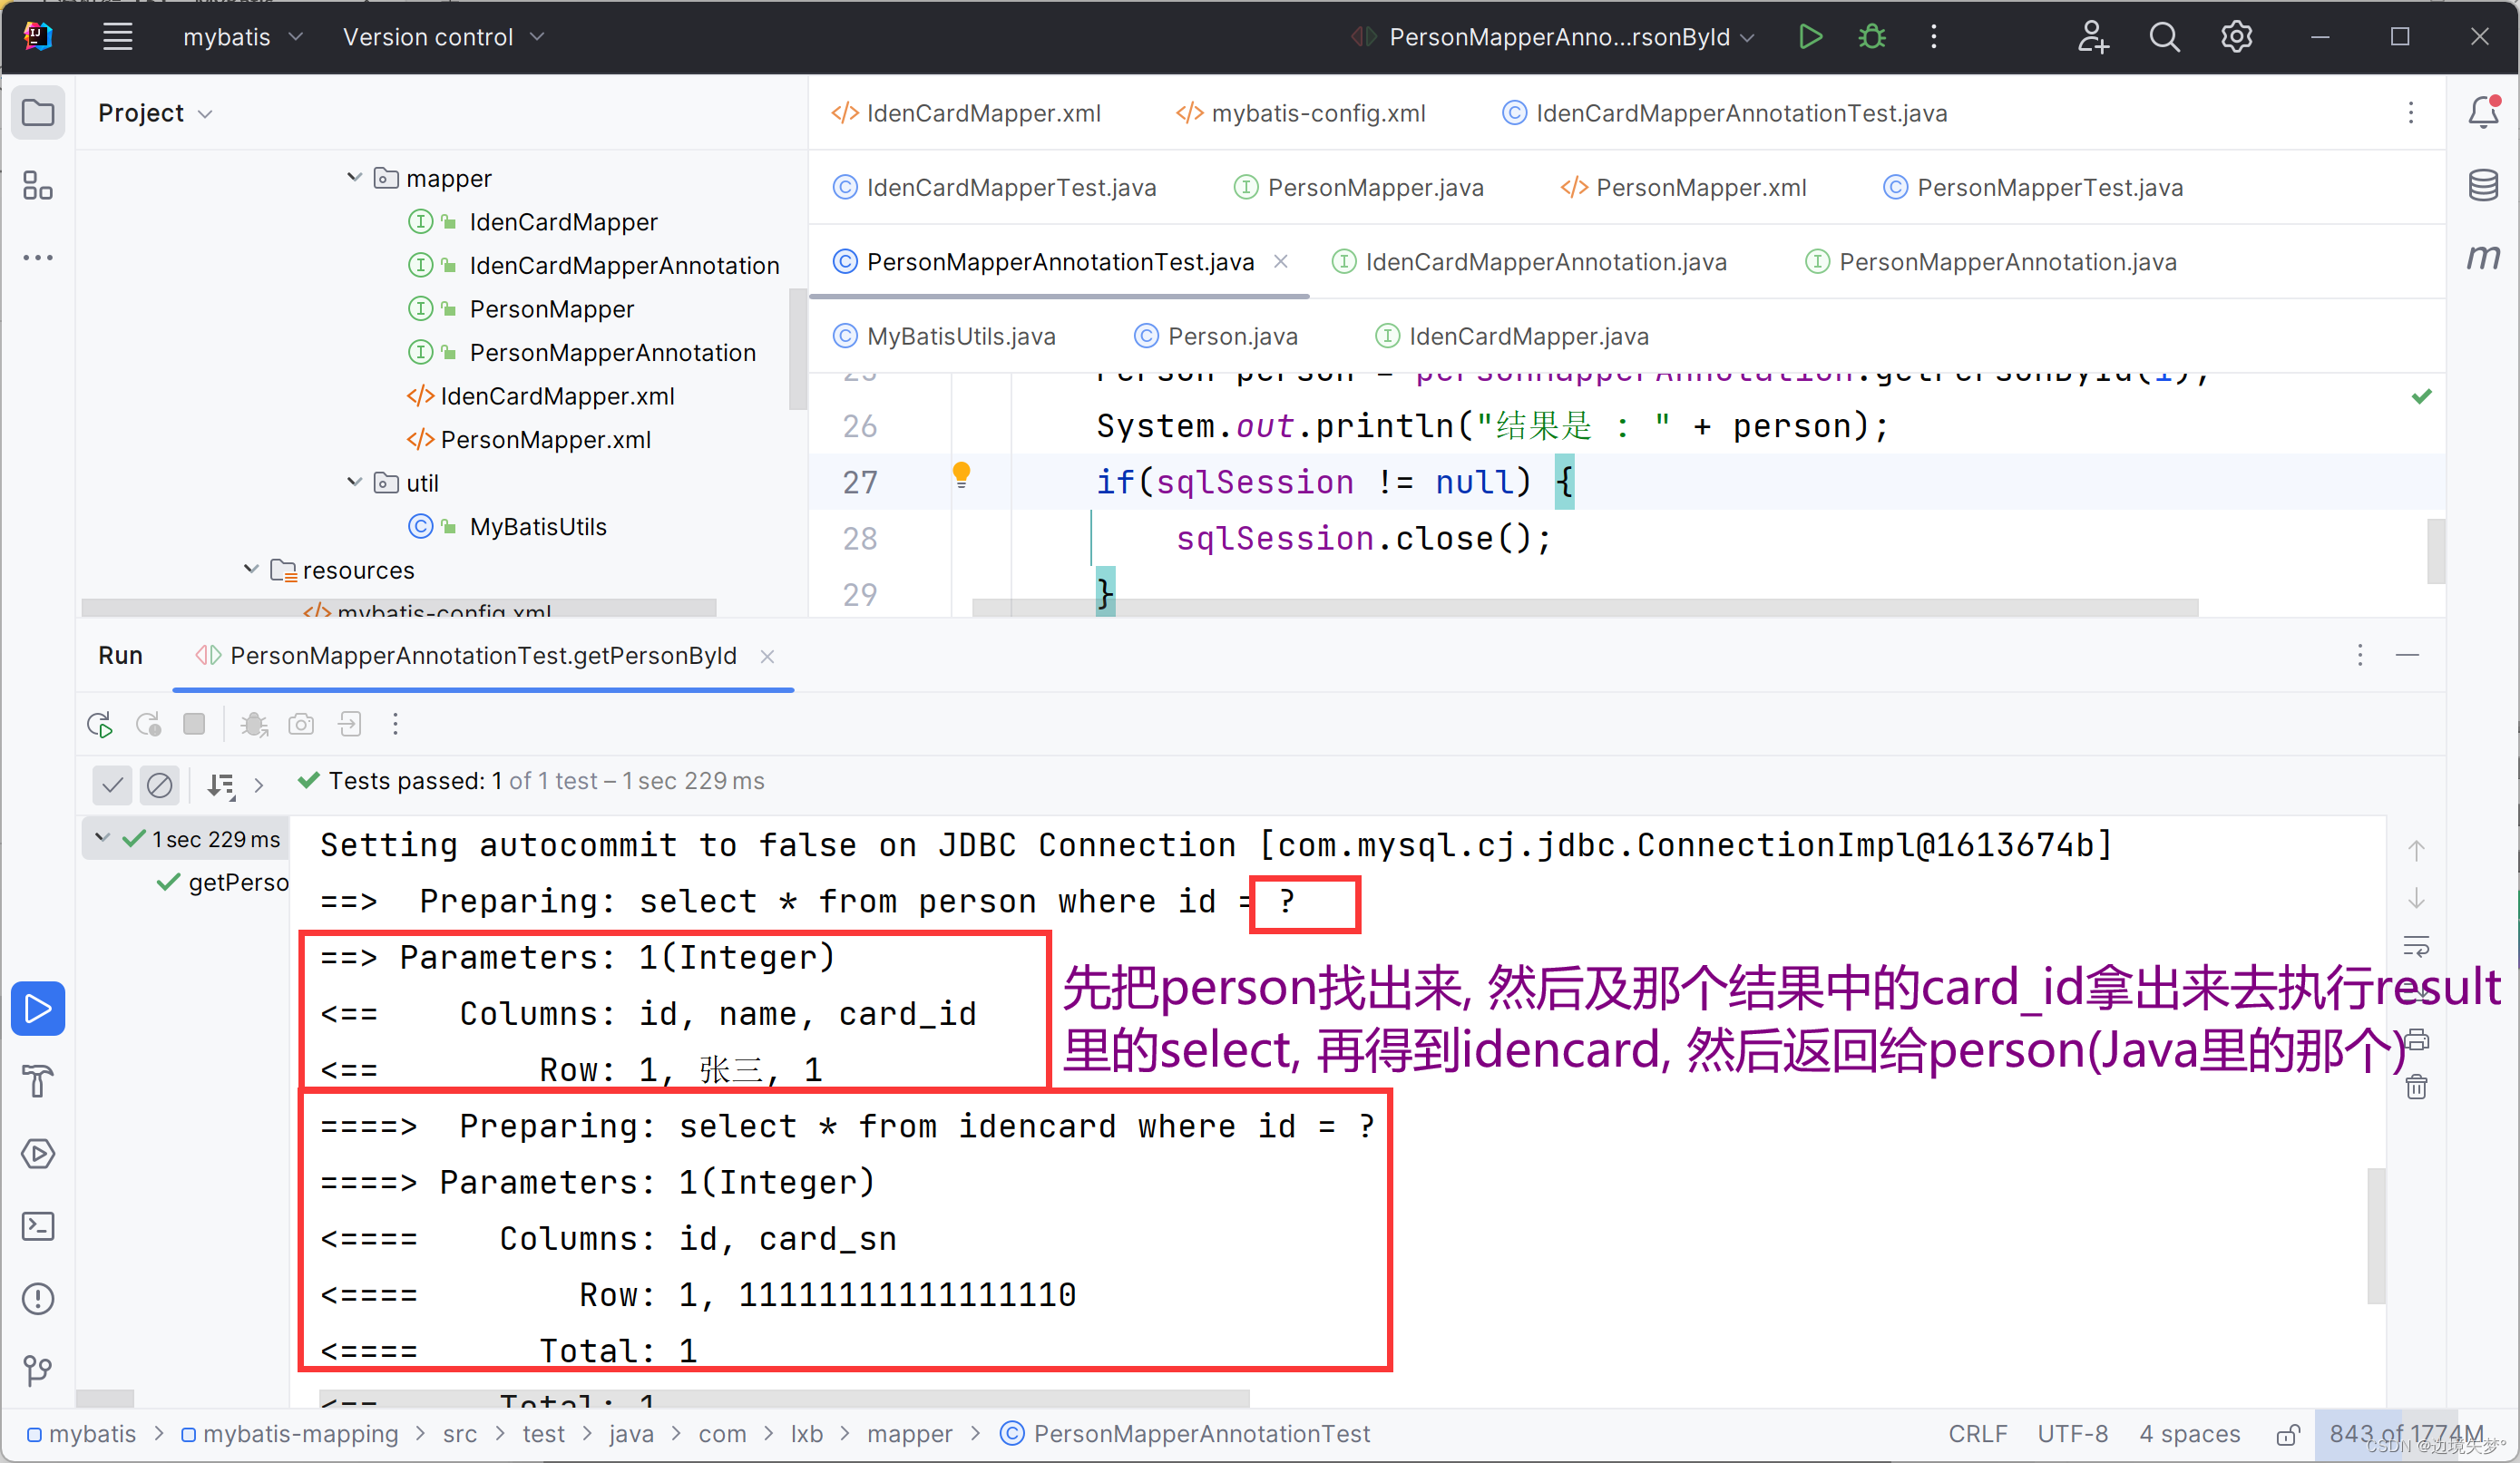The width and height of the screenshot is (2520, 1463).
Task: Click the CRLF line separator setting
Action: coord(1977,1434)
